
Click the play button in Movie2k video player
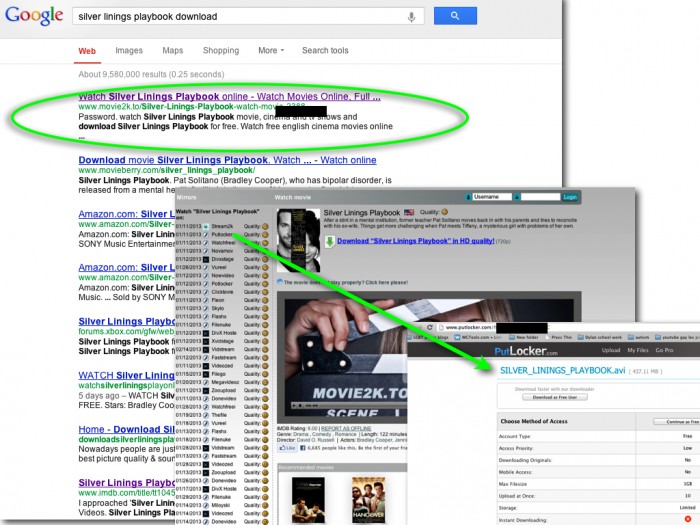[293, 406]
